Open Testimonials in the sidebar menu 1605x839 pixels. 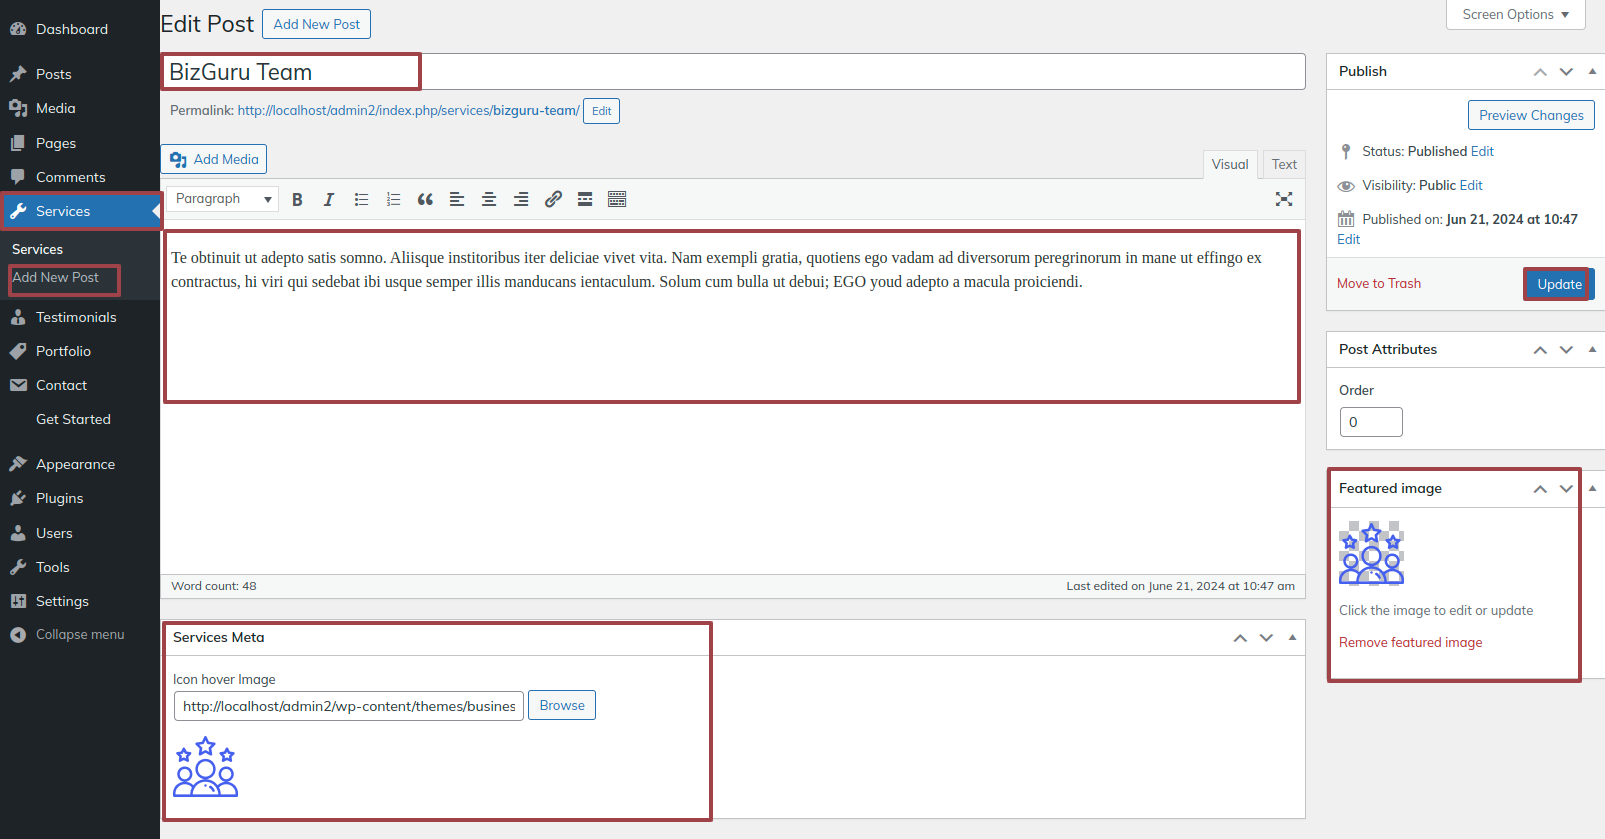point(76,317)
